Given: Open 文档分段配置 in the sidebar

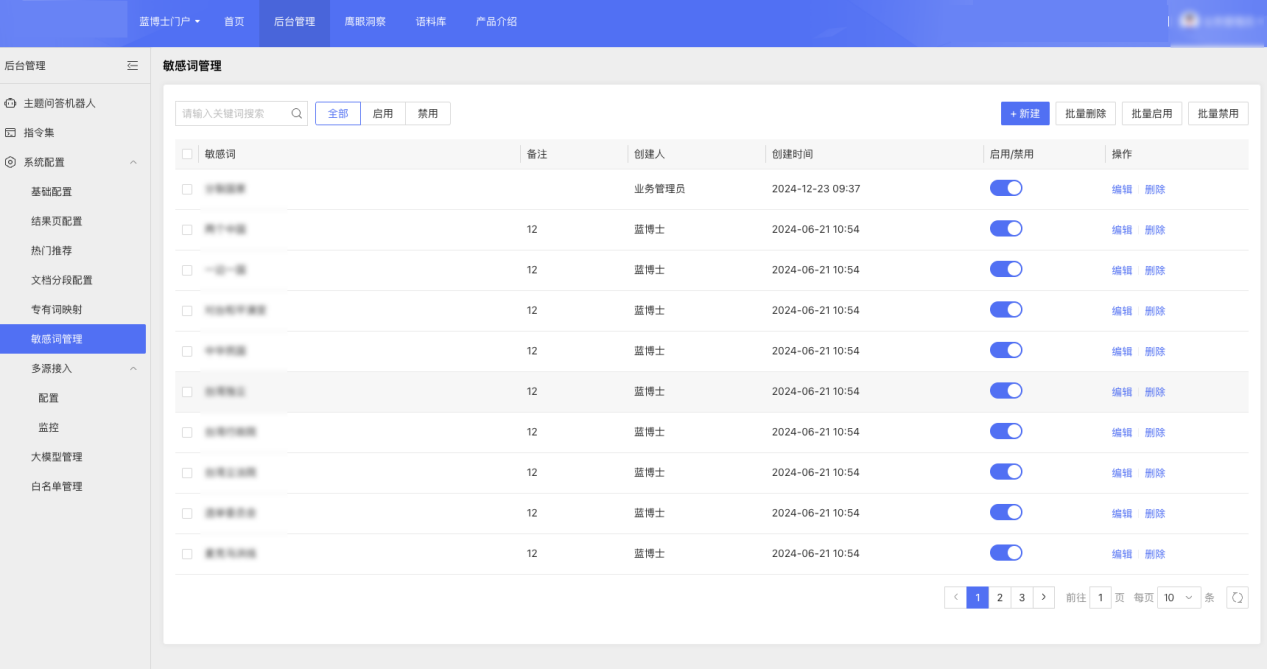Looking at the screenshot, I should point(62,280).
